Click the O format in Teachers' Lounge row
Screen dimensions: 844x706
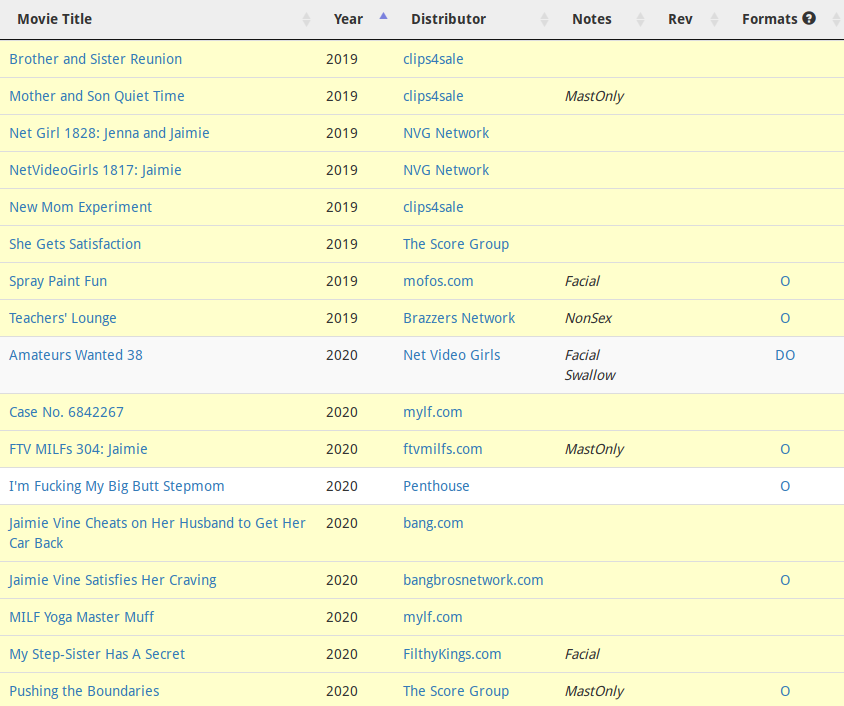tap(785, 319)
